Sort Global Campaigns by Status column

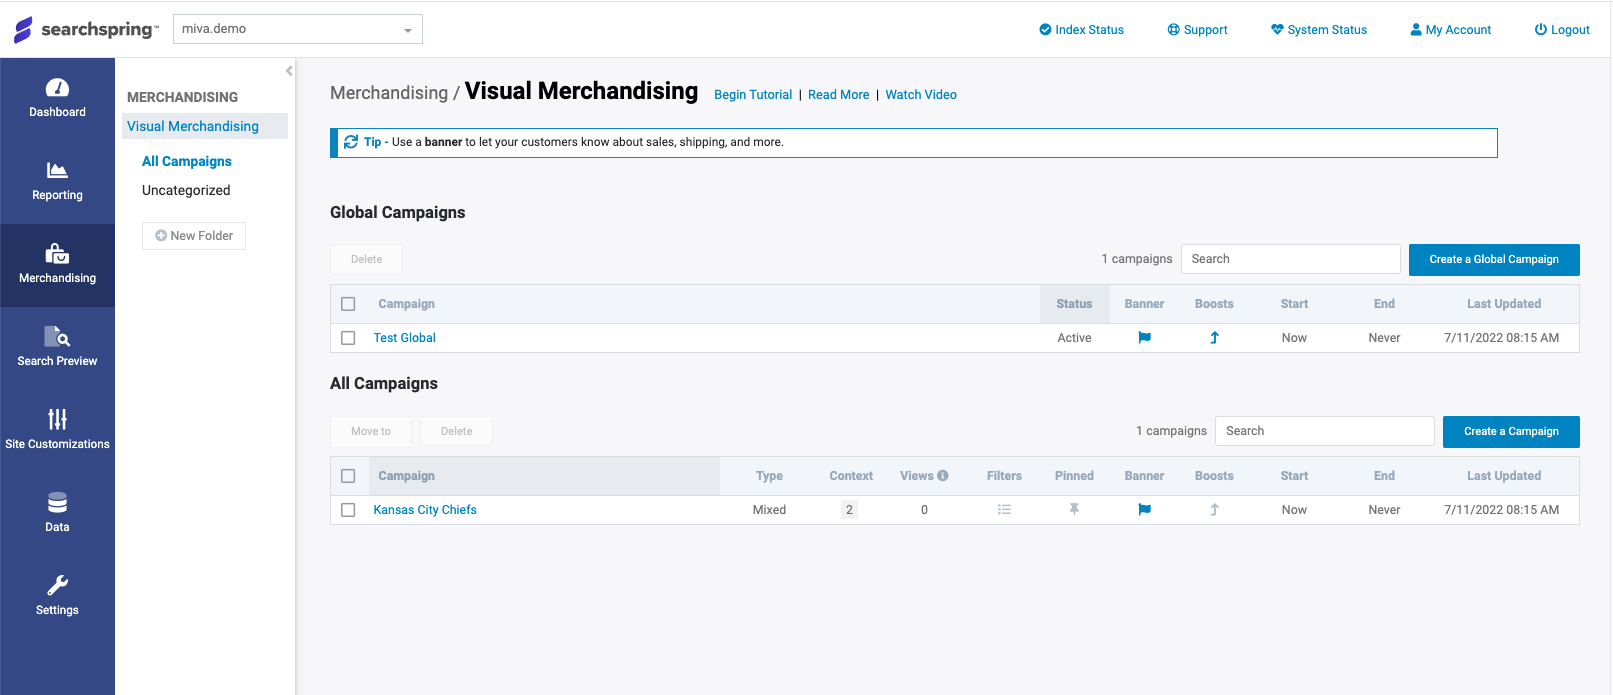[1074, 304]
